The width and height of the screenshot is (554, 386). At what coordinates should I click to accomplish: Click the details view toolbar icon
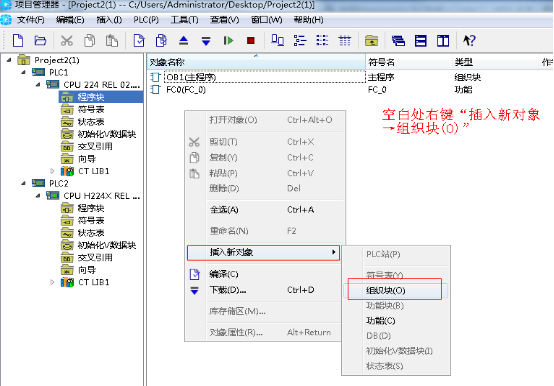click(x=344, y=41)
